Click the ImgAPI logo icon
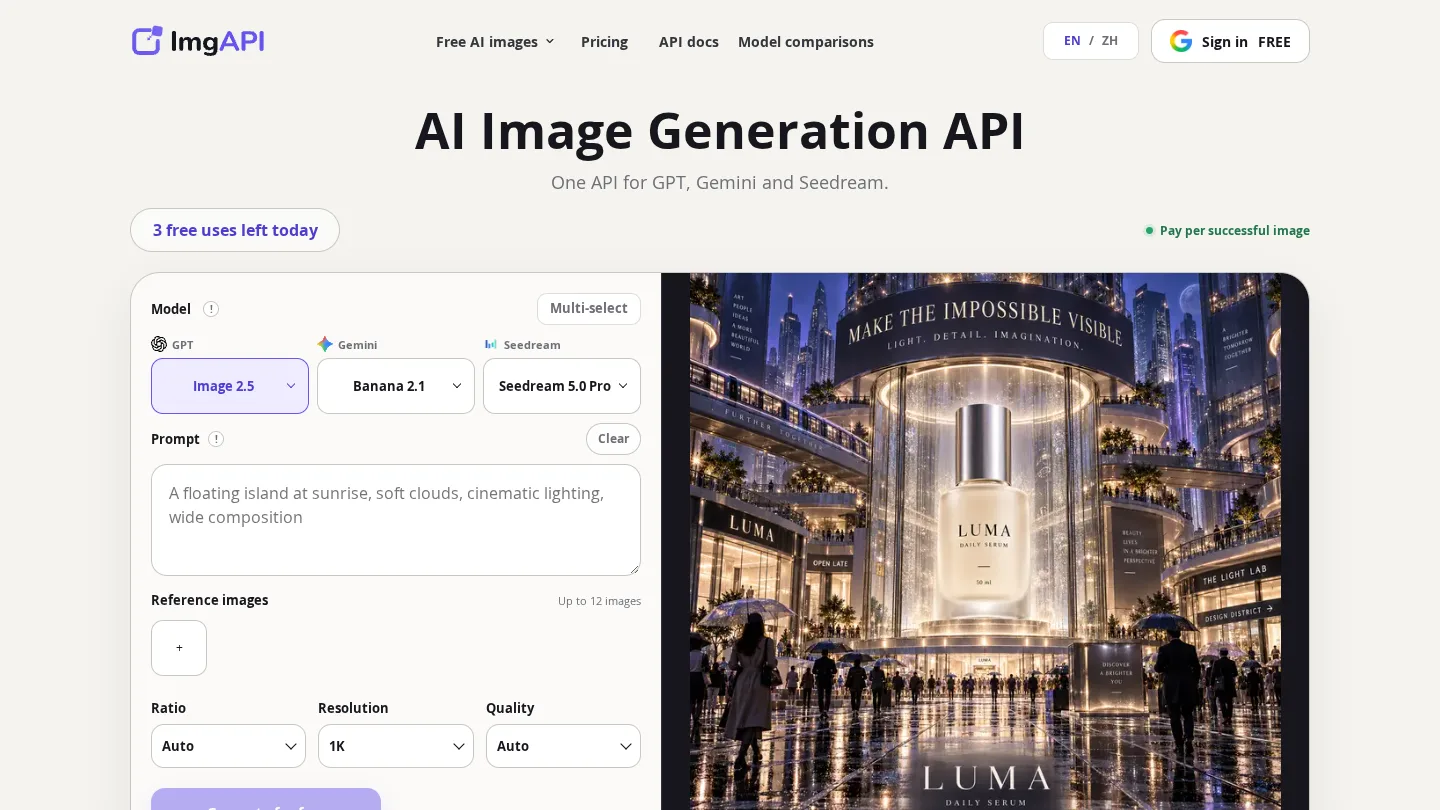The height and width of the screenshot is (810, 1440). 147,41
